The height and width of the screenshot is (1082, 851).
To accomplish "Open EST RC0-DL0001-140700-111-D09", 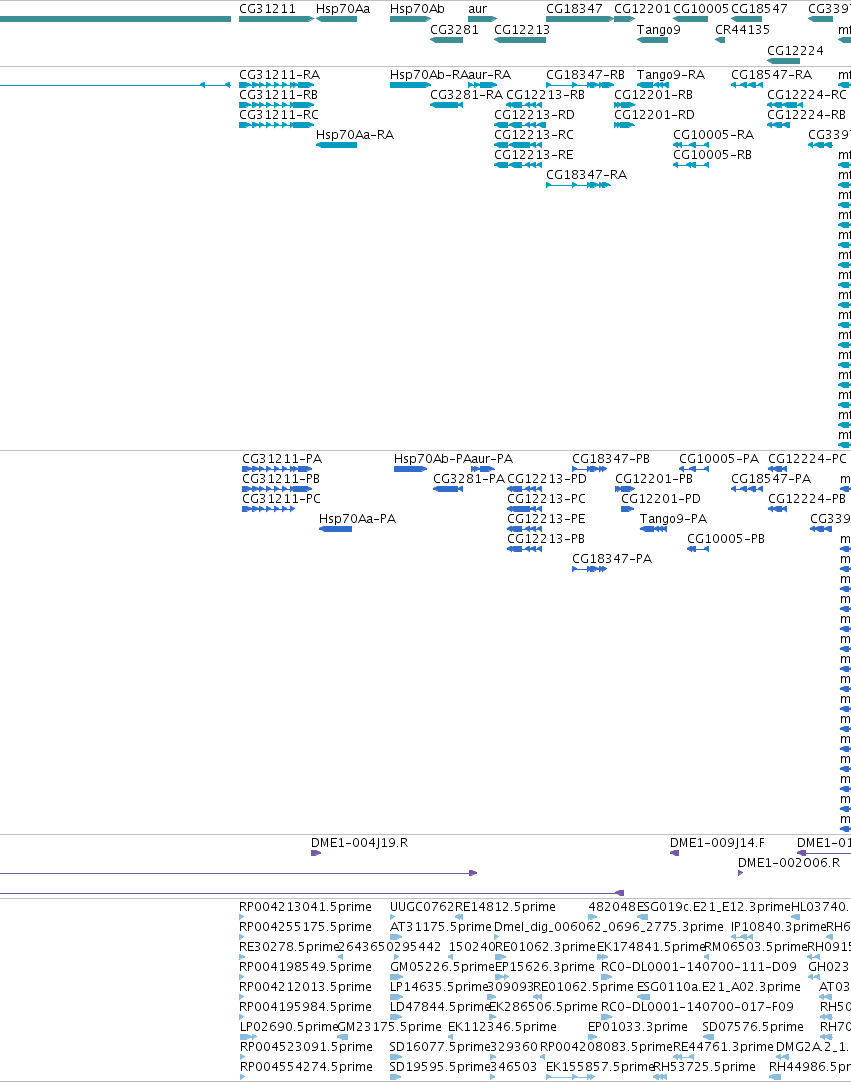I will 698,967.
